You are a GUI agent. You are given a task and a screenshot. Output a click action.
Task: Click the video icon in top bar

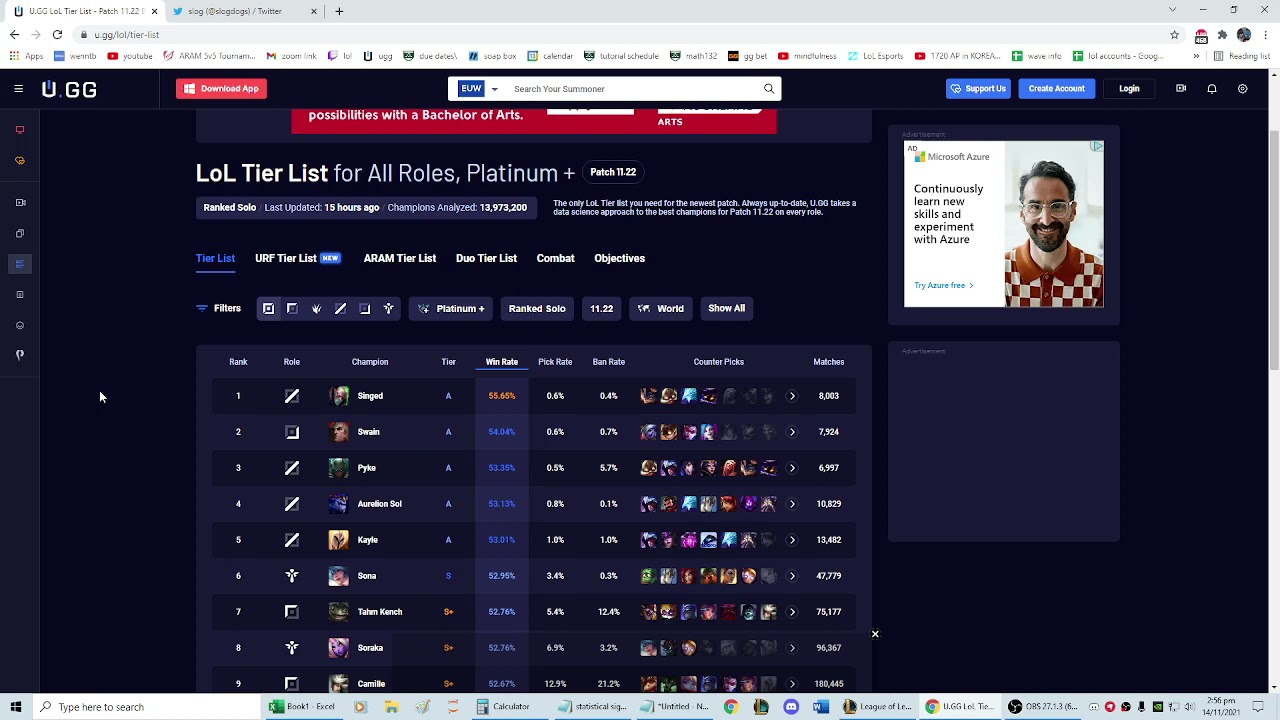[x=1181, y=89]
